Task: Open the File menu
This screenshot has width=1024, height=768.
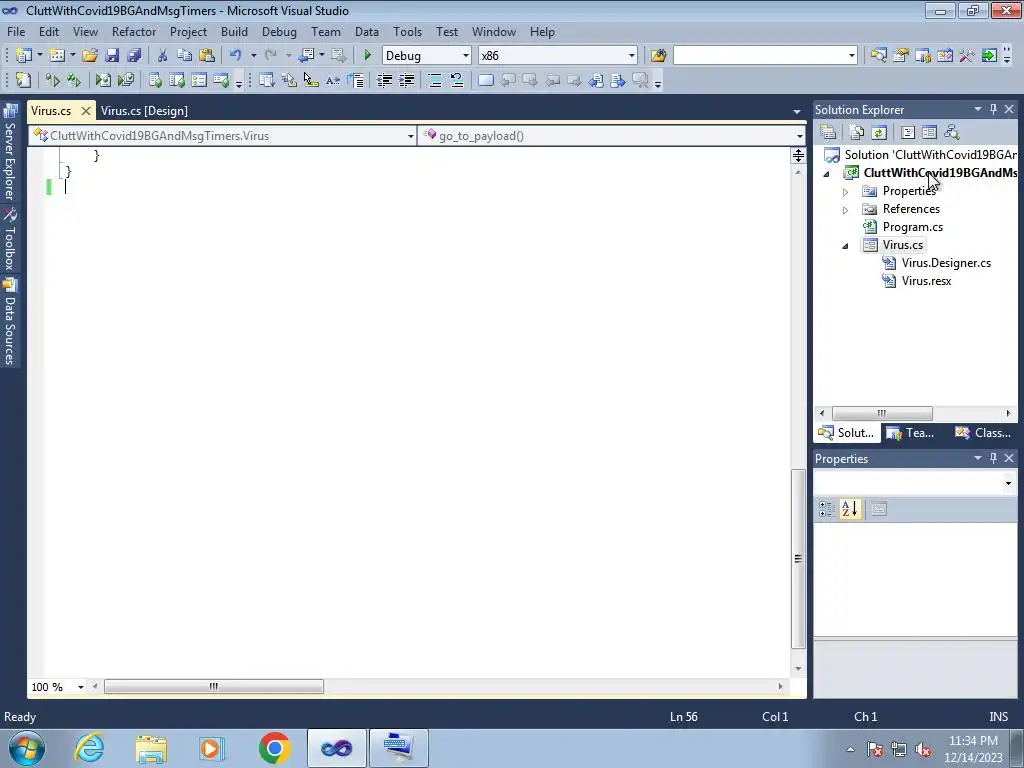Action: (16, 31)
